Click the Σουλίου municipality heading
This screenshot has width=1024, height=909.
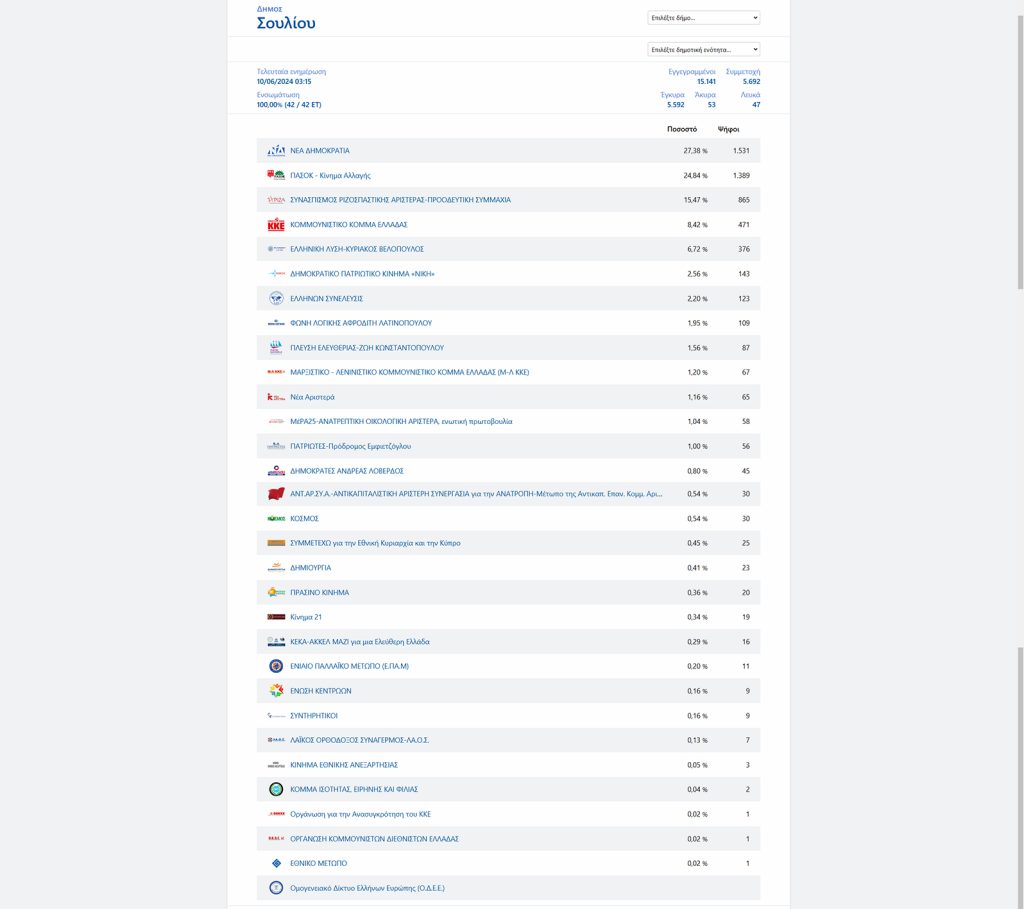pyautogui.click(x=286, y=23)
